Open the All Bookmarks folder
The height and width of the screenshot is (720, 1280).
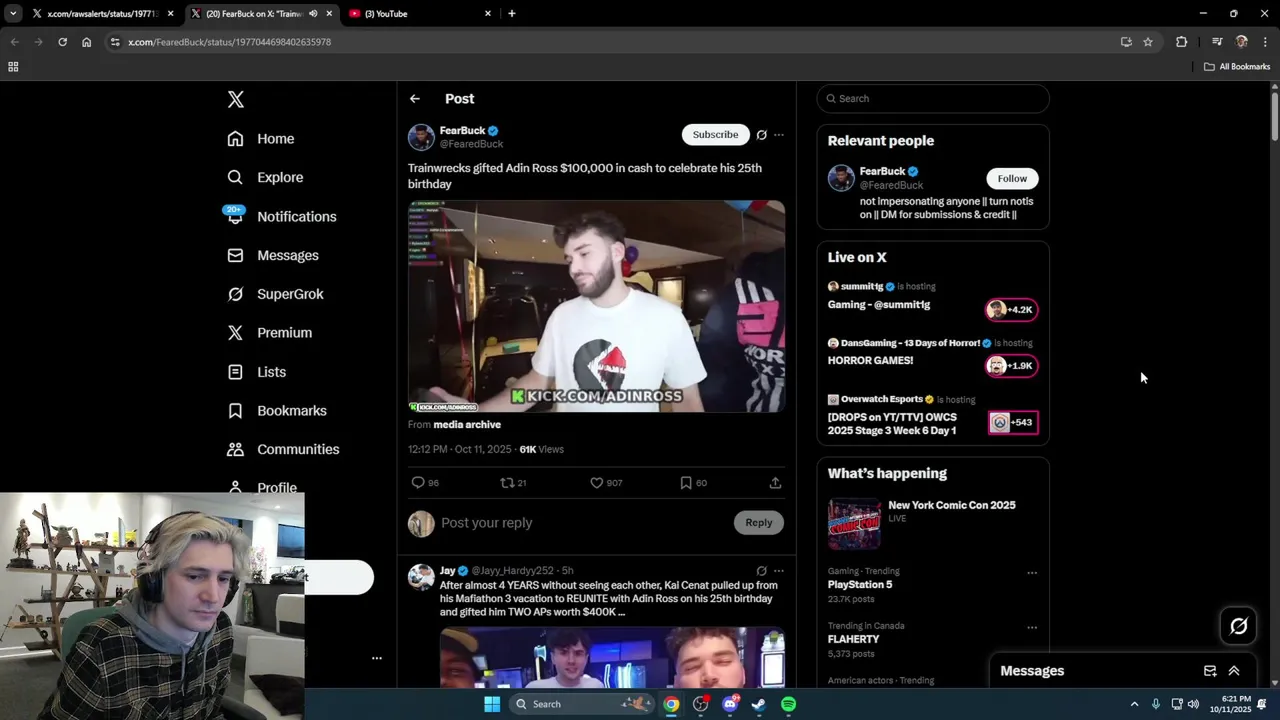(1237, 67)
